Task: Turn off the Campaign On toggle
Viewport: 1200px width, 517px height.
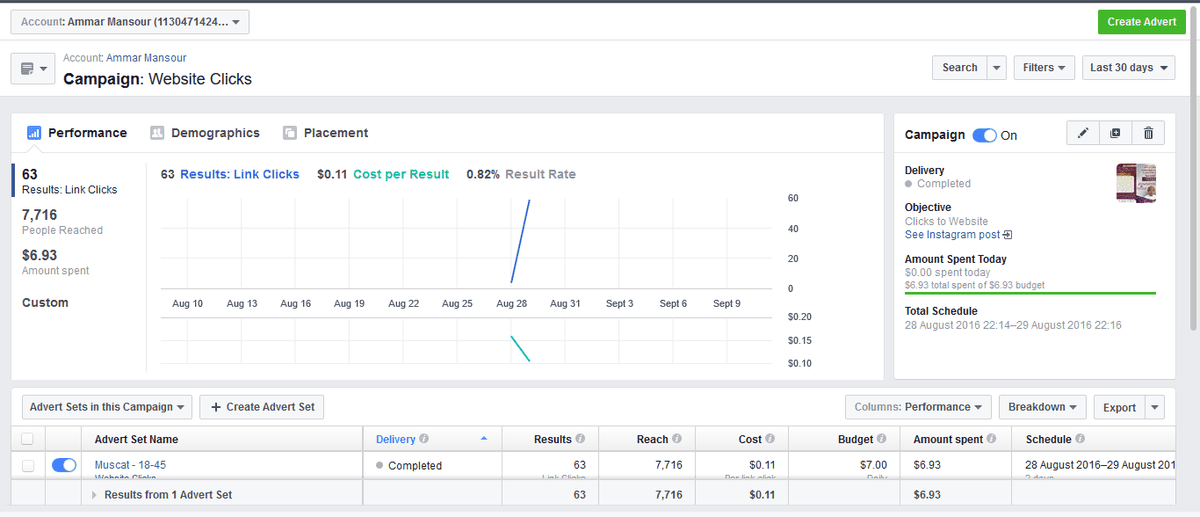Action: coord(984,135)
